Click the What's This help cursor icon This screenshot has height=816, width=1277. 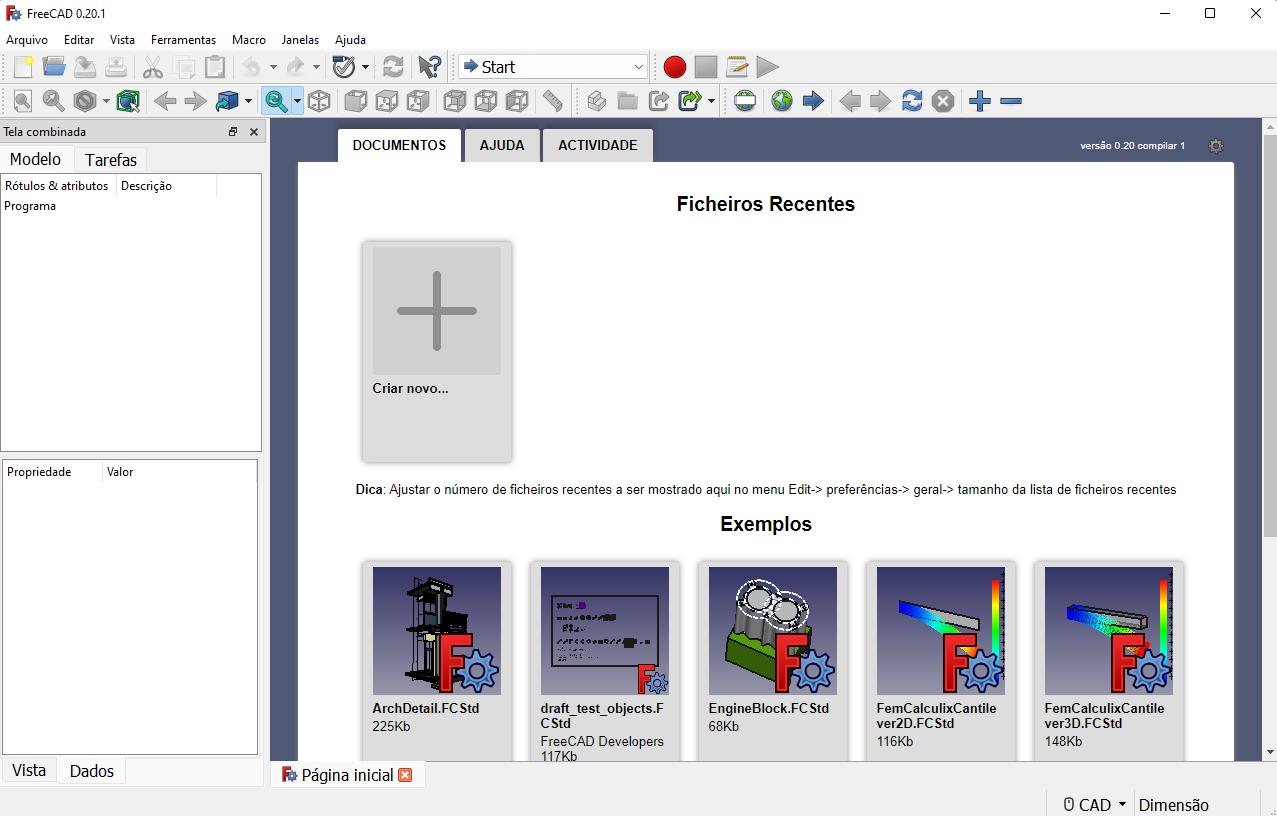(x=429, y=67)
